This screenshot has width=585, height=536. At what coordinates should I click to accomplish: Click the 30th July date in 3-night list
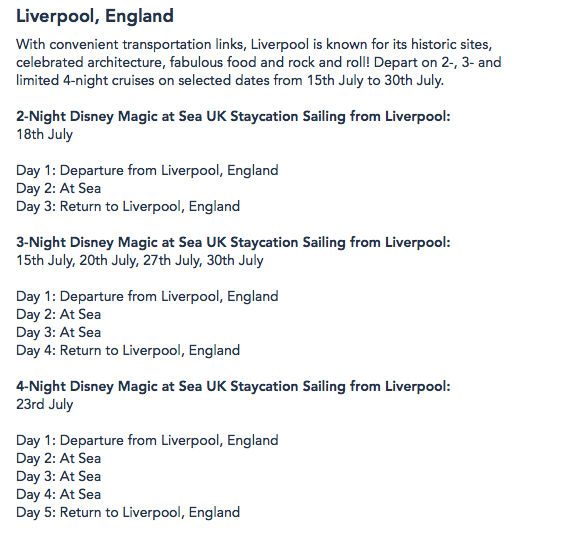click(235, 260)
